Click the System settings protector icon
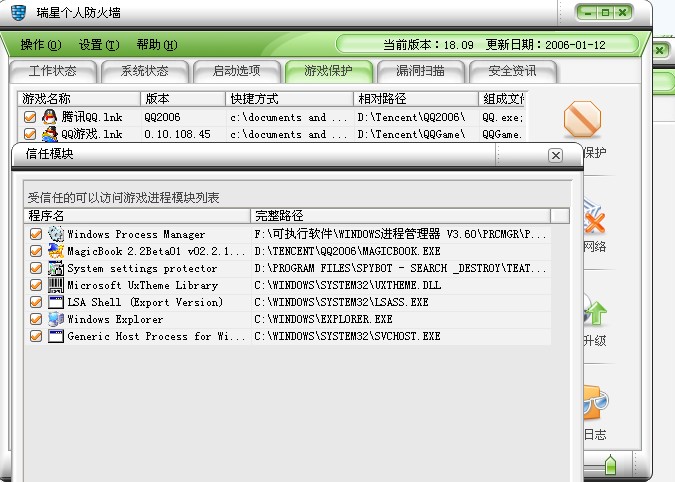Image resolution: width=675 pixels, height=482 pixels. pos(56,268)
